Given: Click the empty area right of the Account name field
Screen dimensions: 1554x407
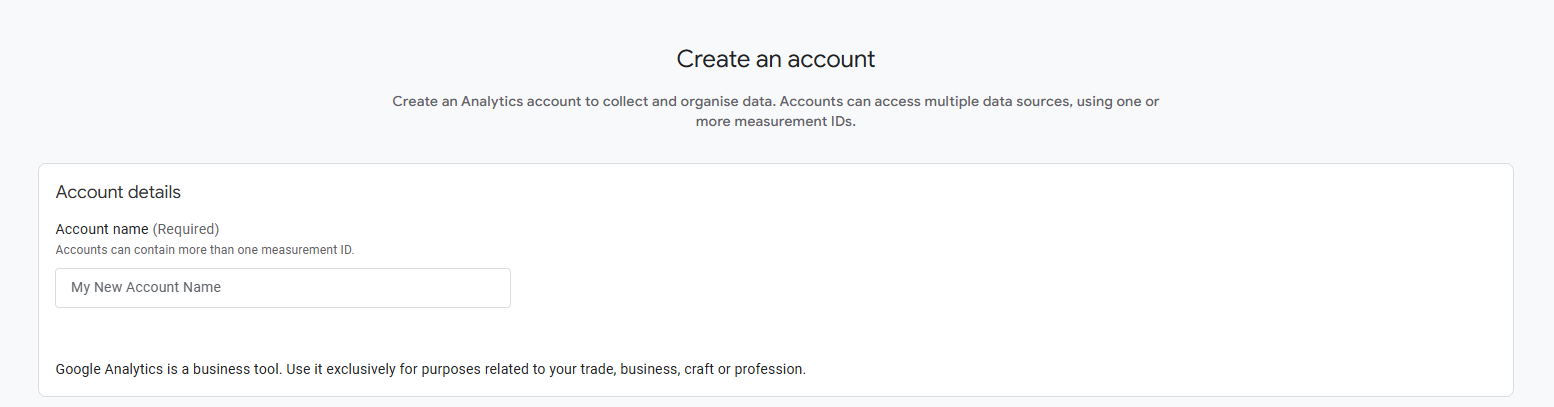Looking at the screenshot, I should pyautogui.click(x=900, y=288).
